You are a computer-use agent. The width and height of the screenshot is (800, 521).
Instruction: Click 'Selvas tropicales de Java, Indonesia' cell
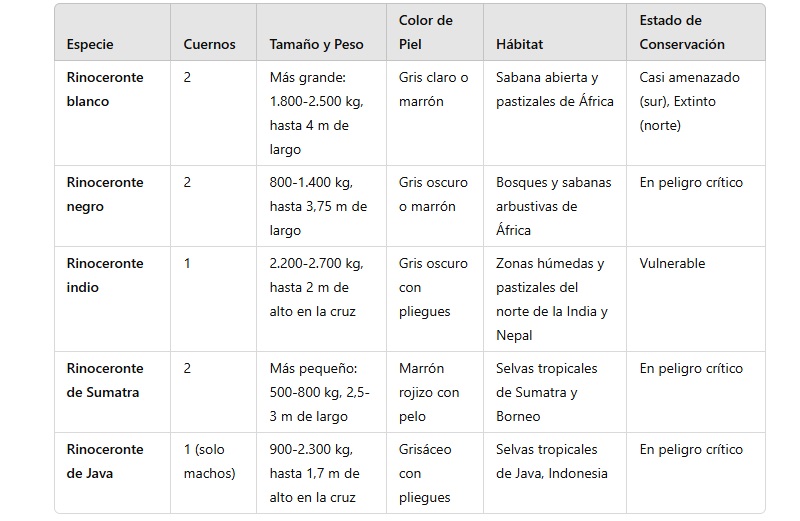[x=552, y=461]
